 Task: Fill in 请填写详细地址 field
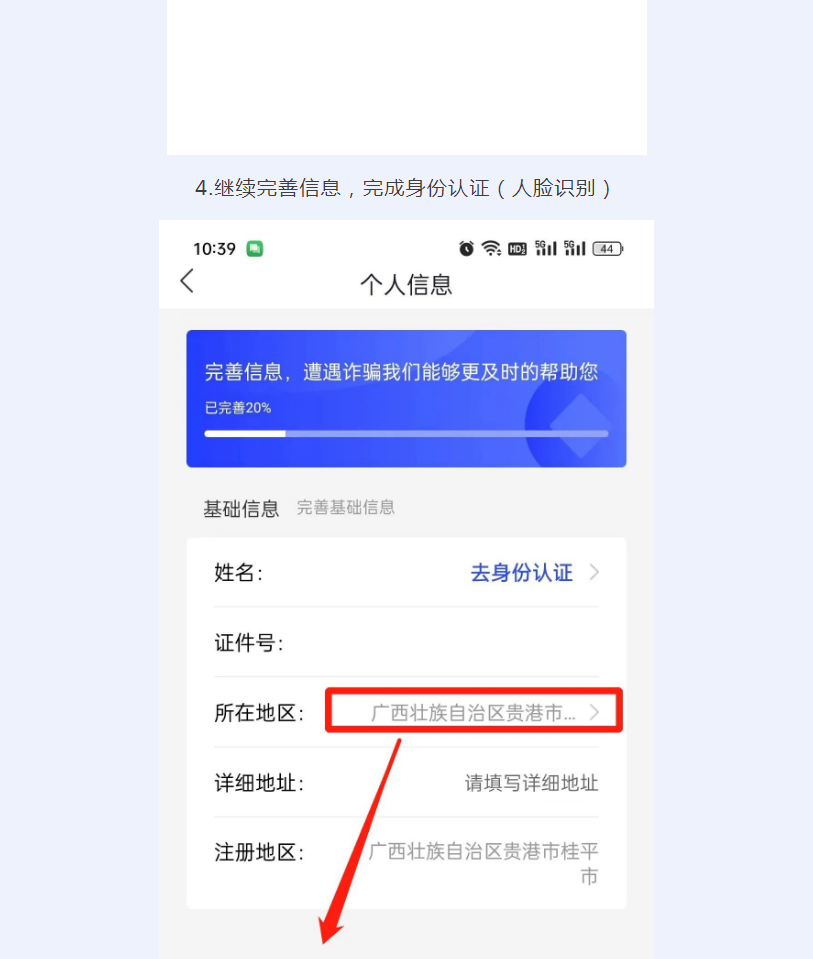point(531,783)
